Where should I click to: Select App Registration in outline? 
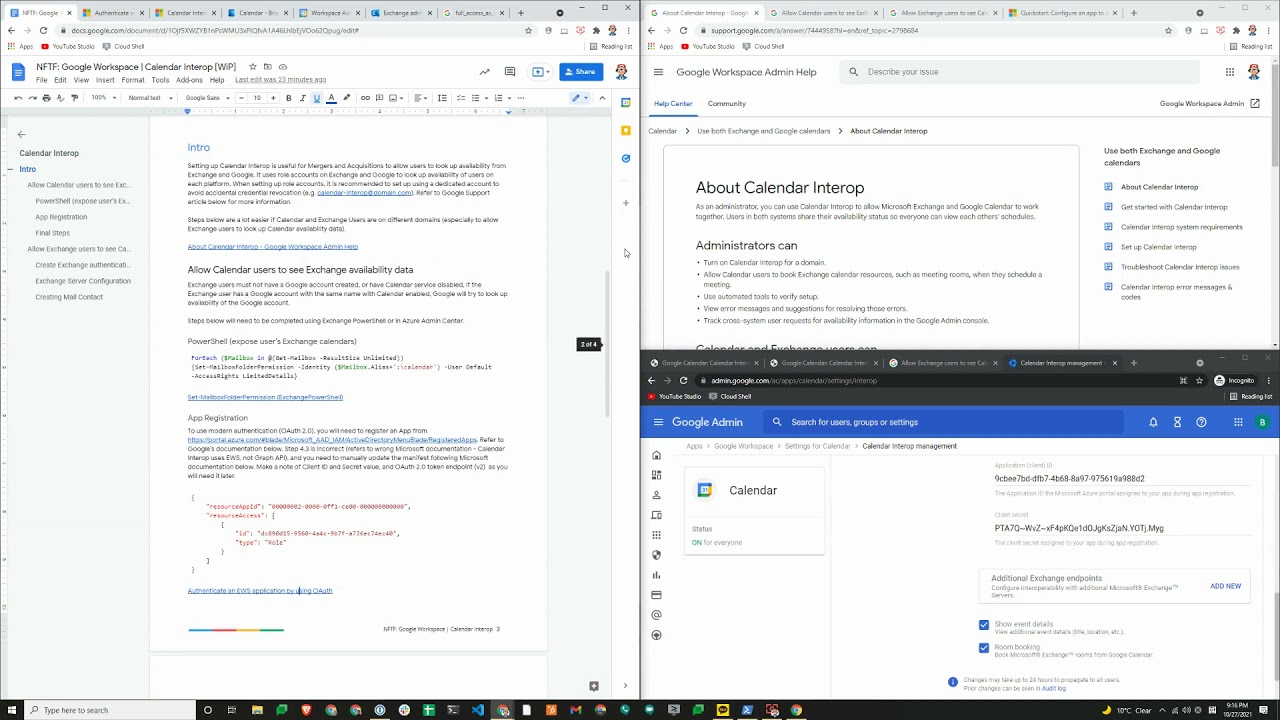coord(61,217)
